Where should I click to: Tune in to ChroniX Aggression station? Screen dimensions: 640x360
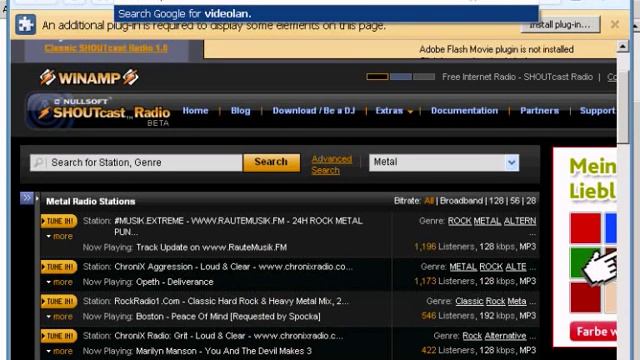click(x=59, y=267)
